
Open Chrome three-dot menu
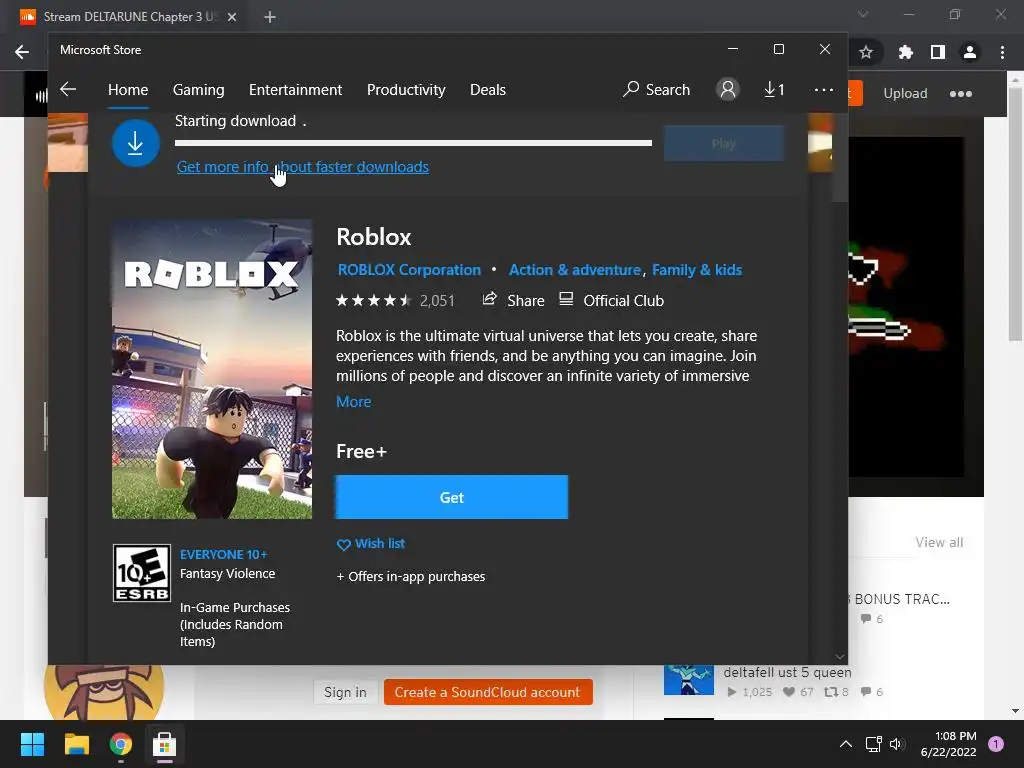[x=1002, y=52]
